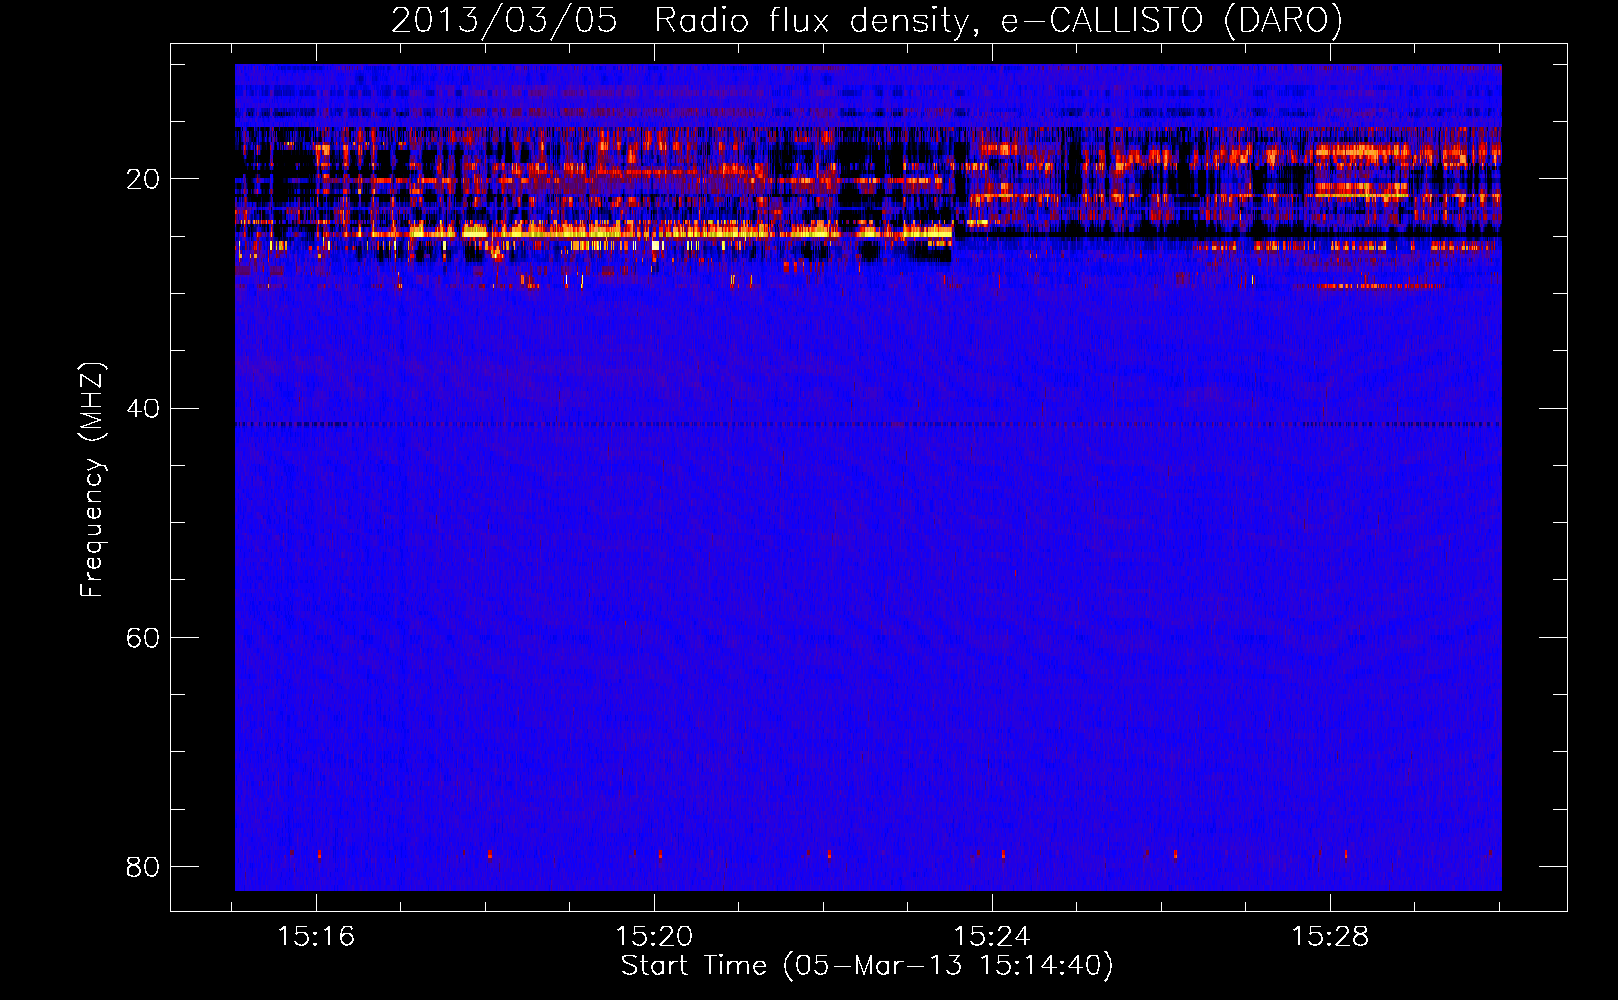This screenshot has height=1000, width=1618.
Task: Click the "Frequency (MHZ)" axis label
Action: 92,480
